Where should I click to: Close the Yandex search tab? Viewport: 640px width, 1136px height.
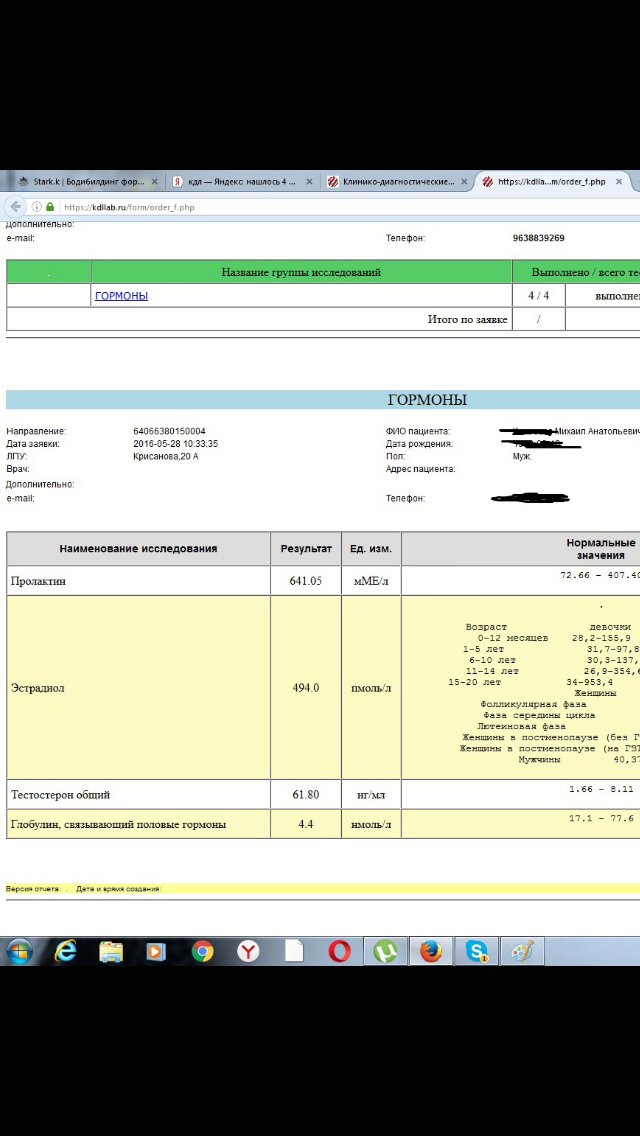point(310,182)
